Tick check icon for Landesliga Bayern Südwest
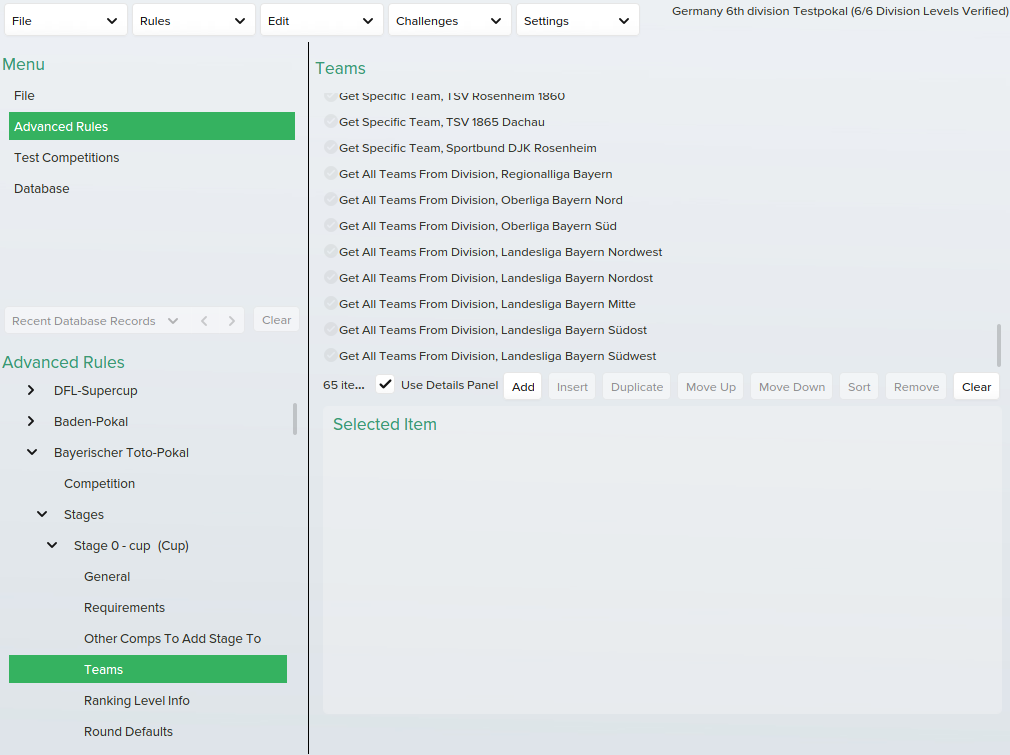Screen dimensions: 1010x755 tap(330, 355)
